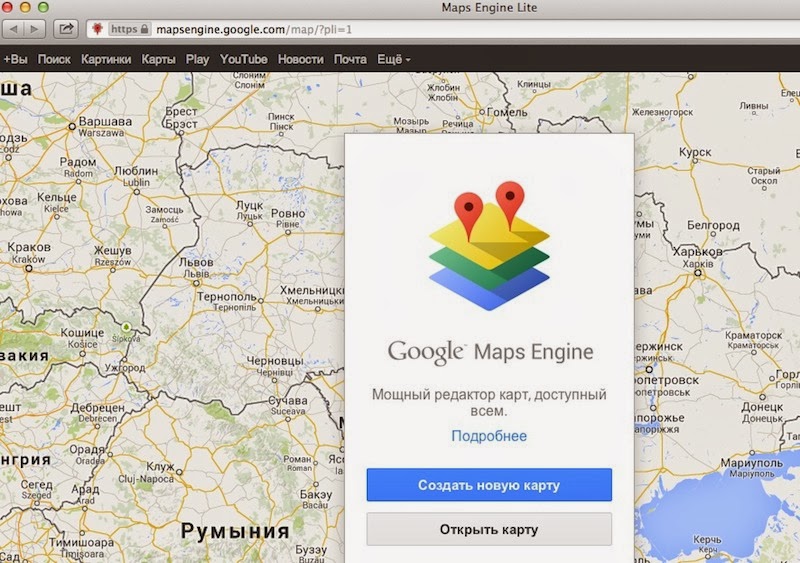Click the Львов city label
800x563 pixels.
pos(196,262)
